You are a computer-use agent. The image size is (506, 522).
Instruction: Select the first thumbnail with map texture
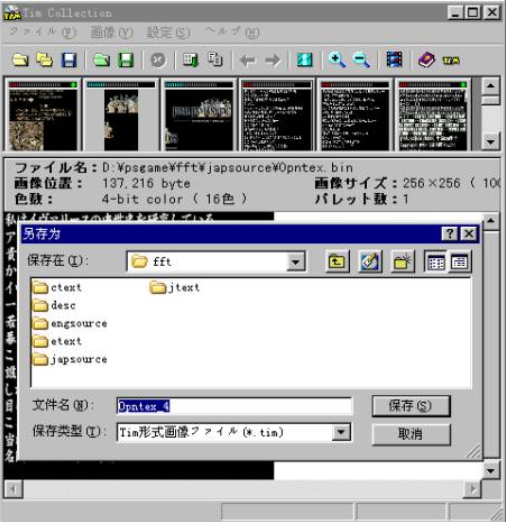(x=43, y=115)
